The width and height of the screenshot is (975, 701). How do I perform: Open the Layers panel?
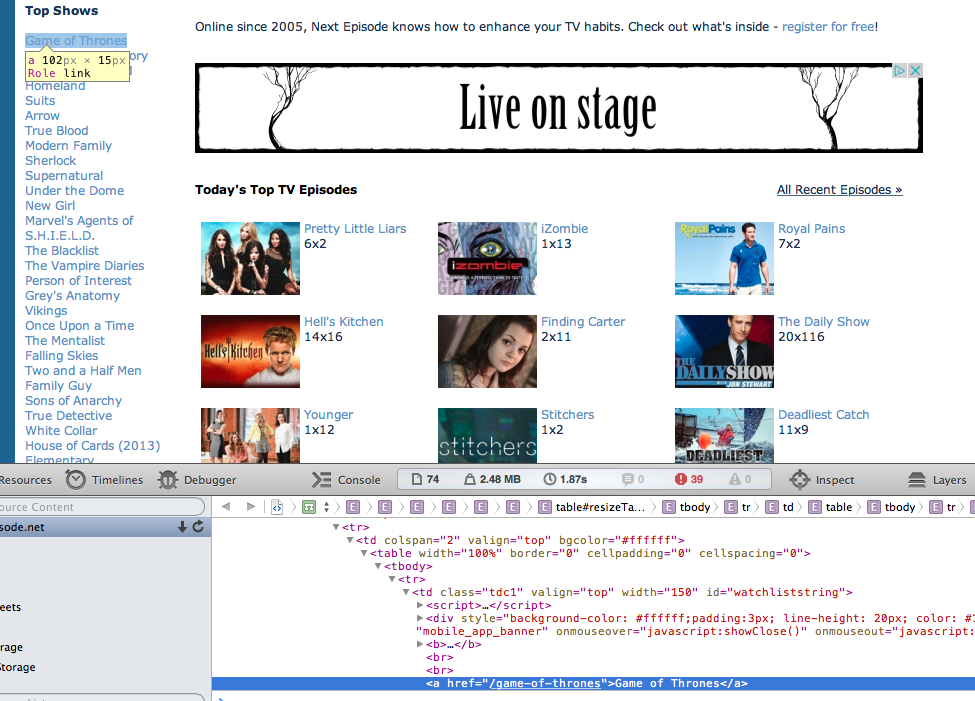pyautogui.click(x=937, y=480)
